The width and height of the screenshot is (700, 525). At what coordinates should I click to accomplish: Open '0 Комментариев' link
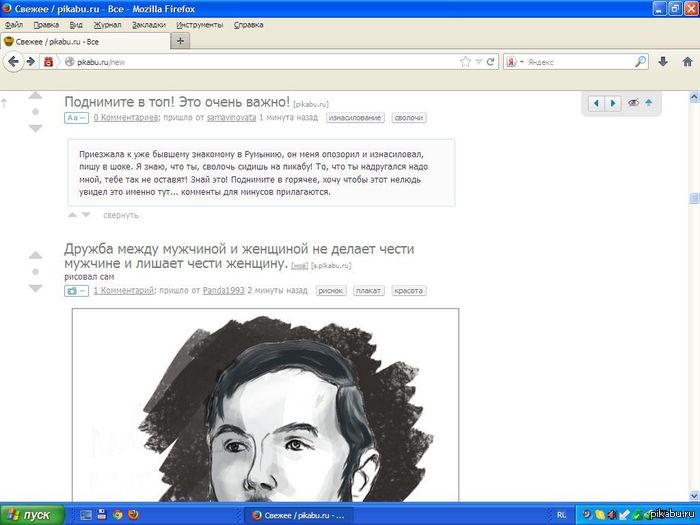tap(125, 117)
